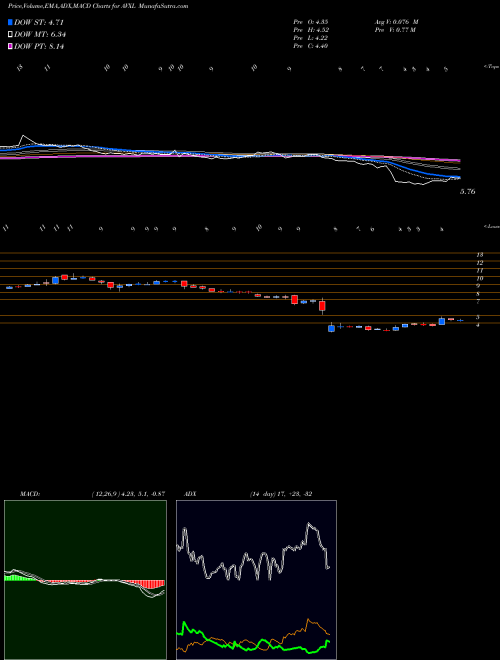Viewport: 500px width, 660px height.
Task: Click the price axis label 13
Action: 480,255
